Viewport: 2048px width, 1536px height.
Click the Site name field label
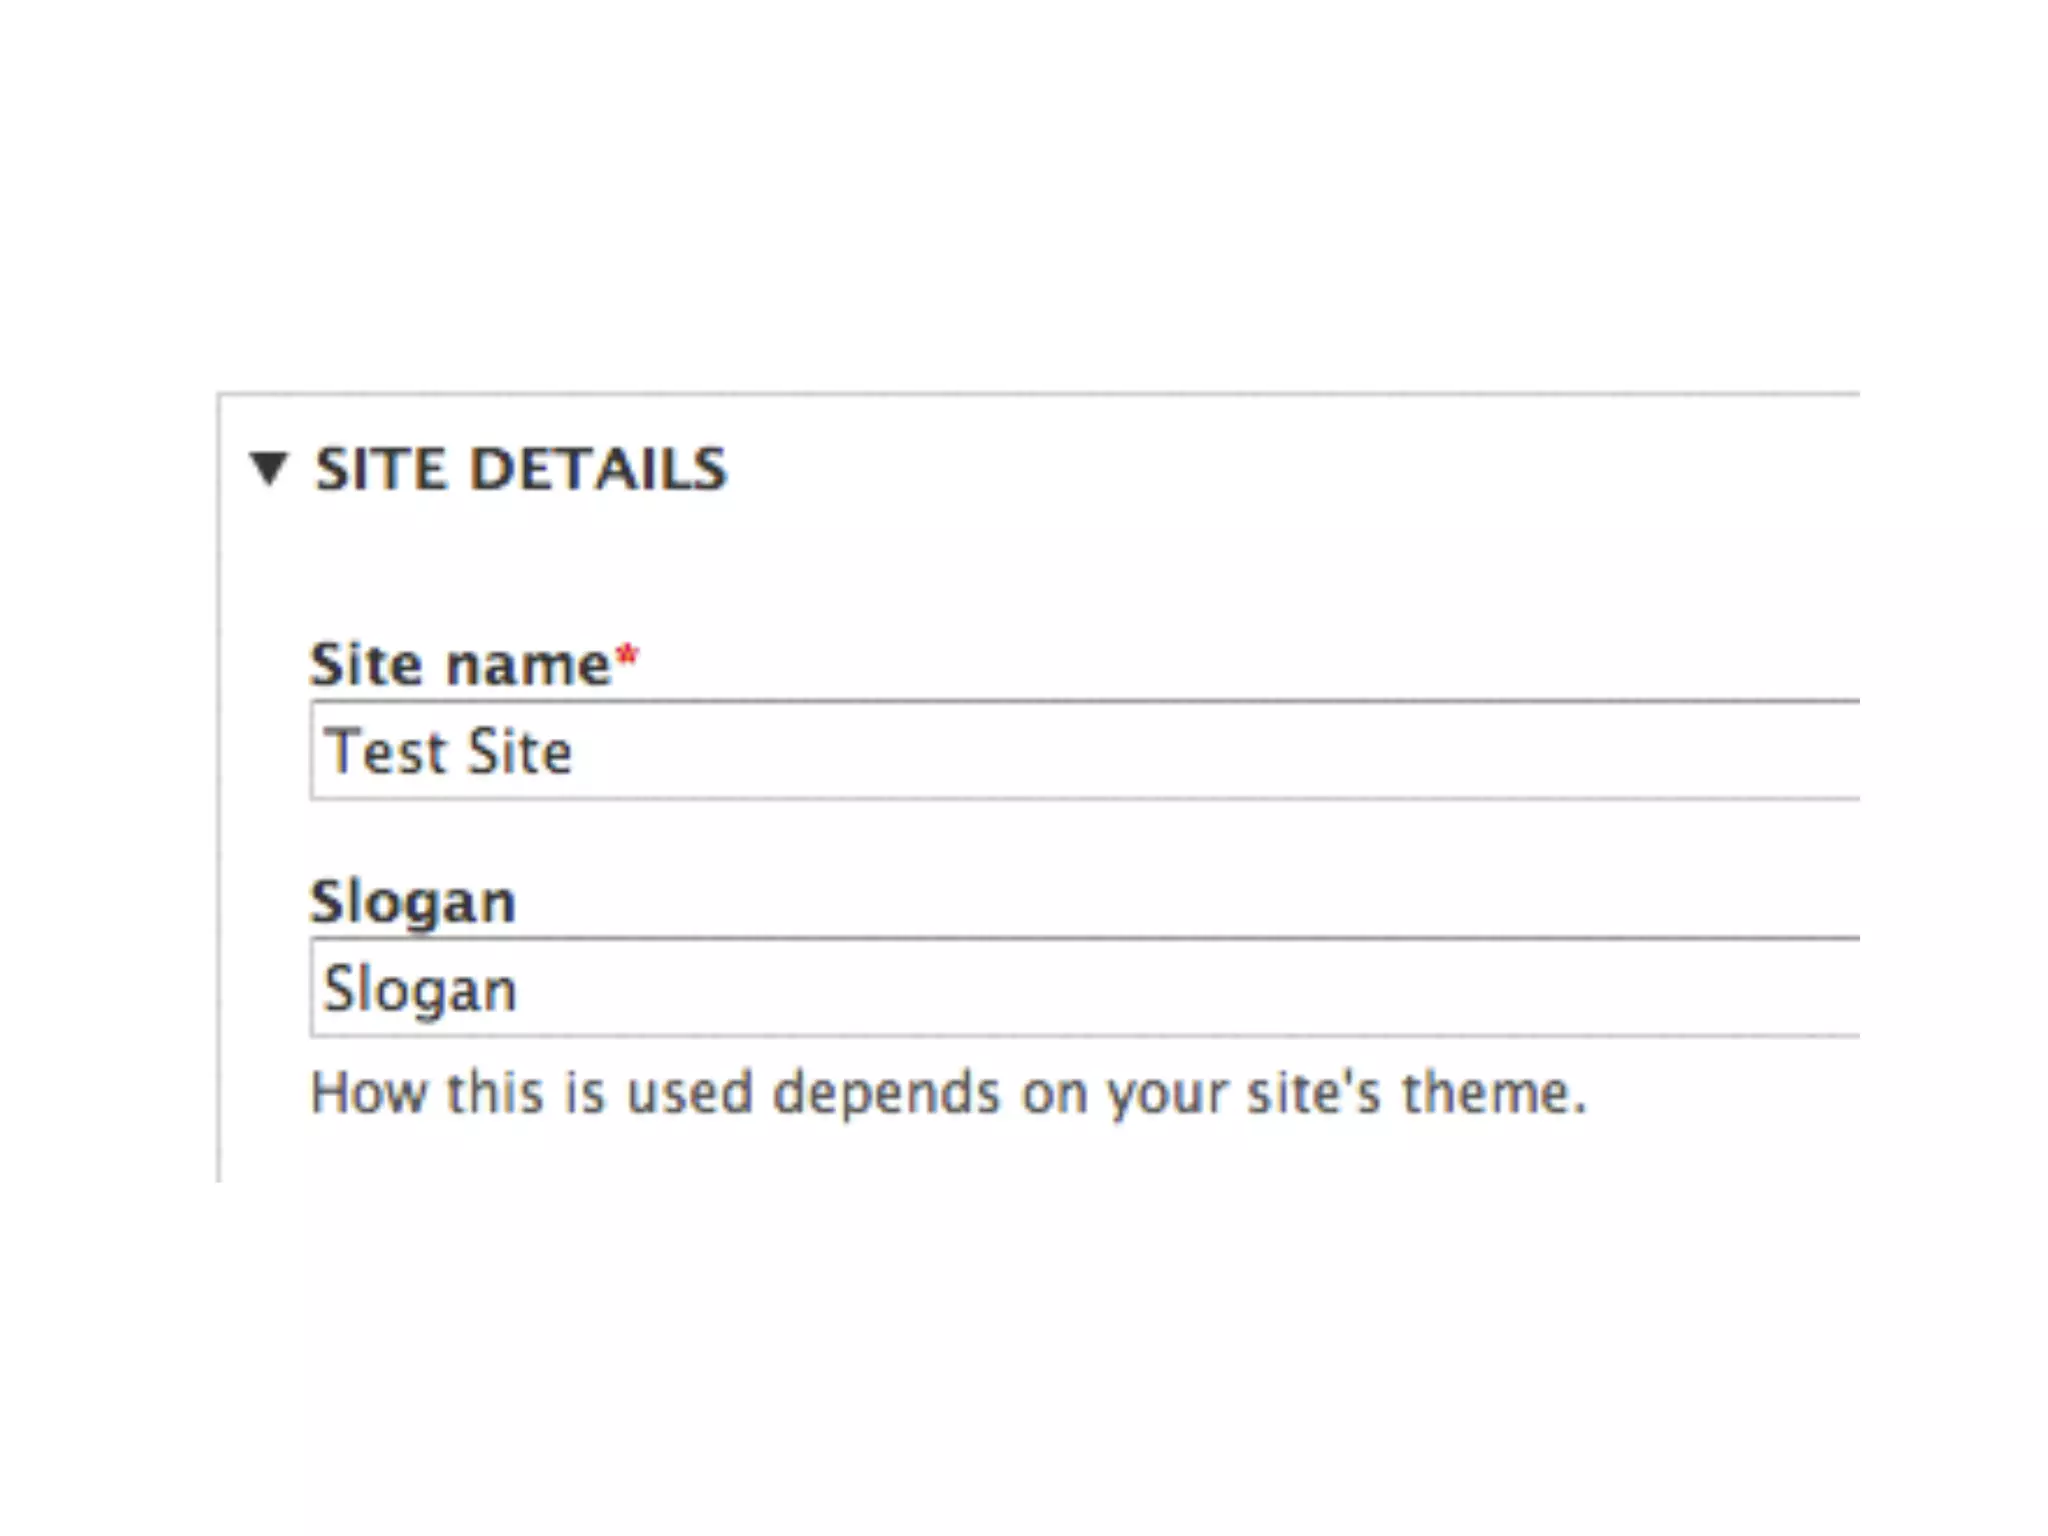(460, 664)
